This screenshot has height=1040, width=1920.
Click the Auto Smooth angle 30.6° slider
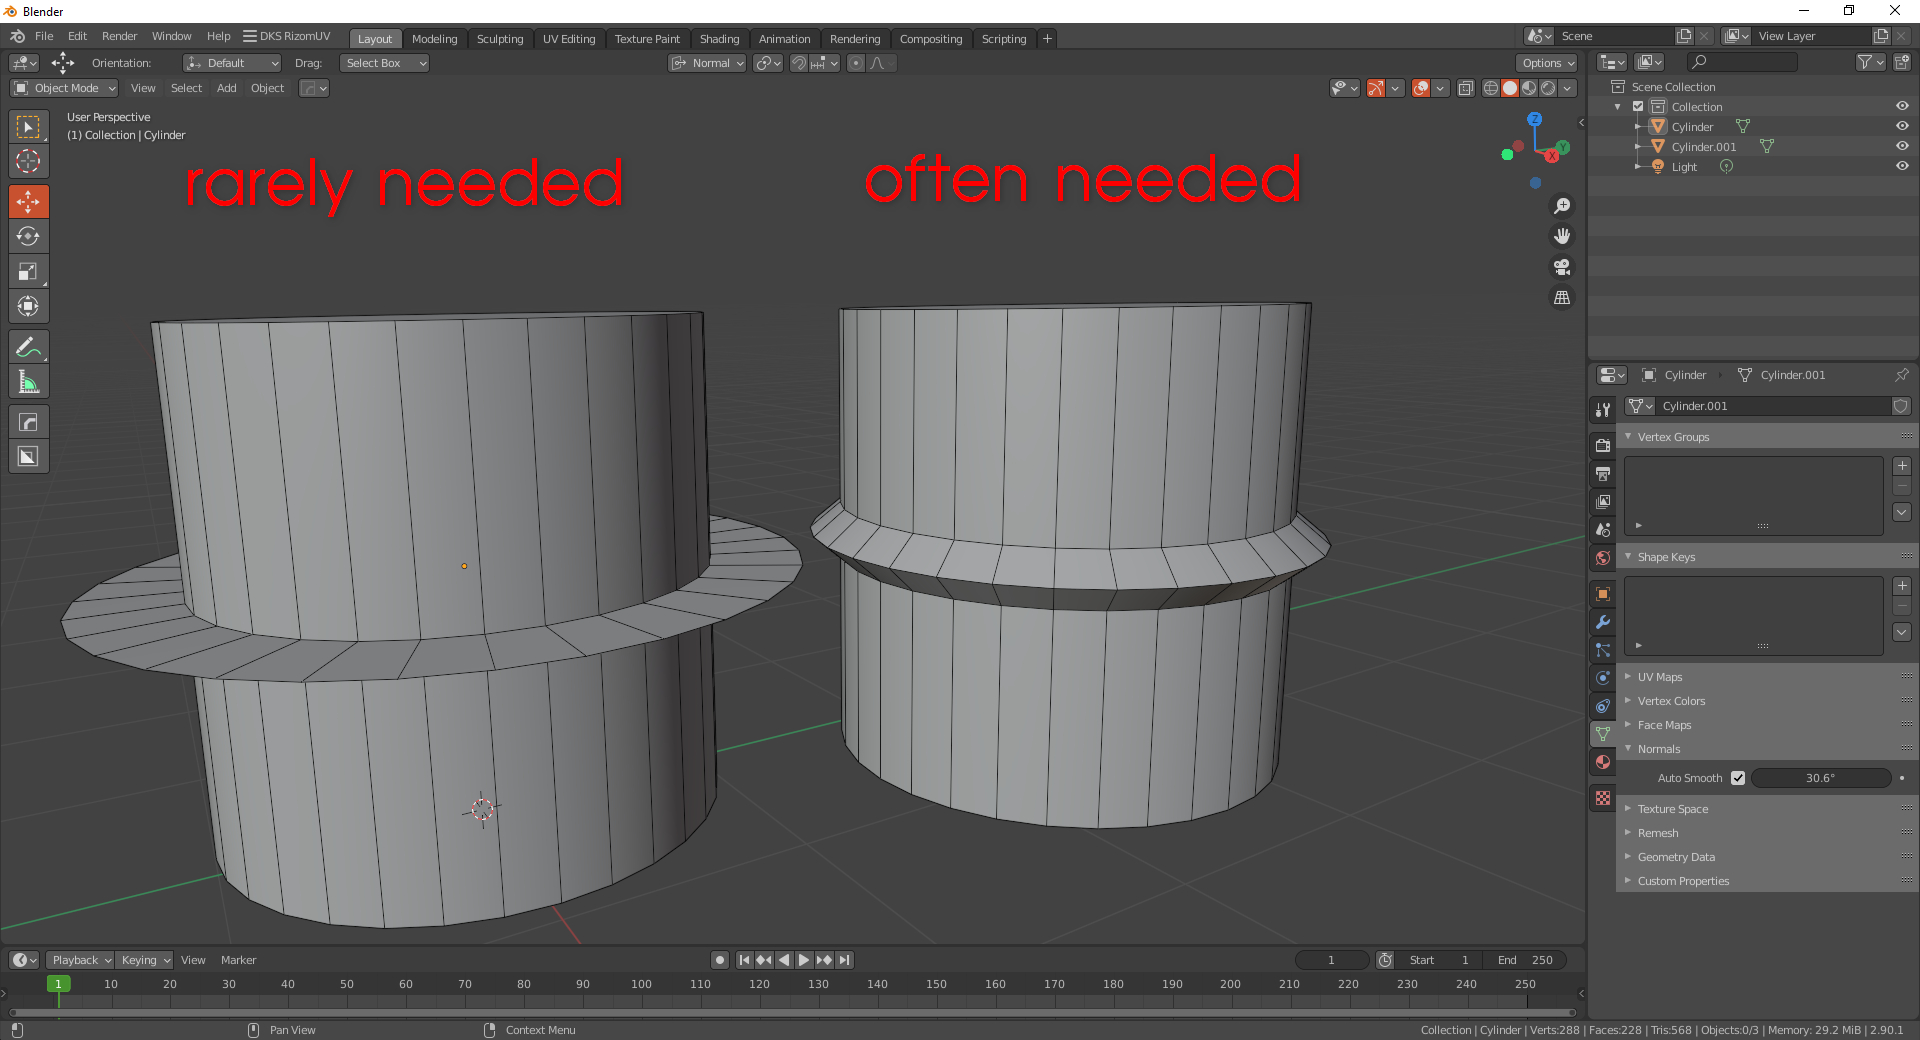pyautogui.click(x=1820, y=778)
